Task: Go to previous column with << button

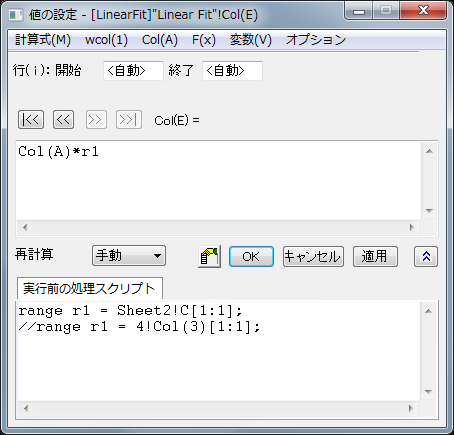Action: (x=63, y=120)
